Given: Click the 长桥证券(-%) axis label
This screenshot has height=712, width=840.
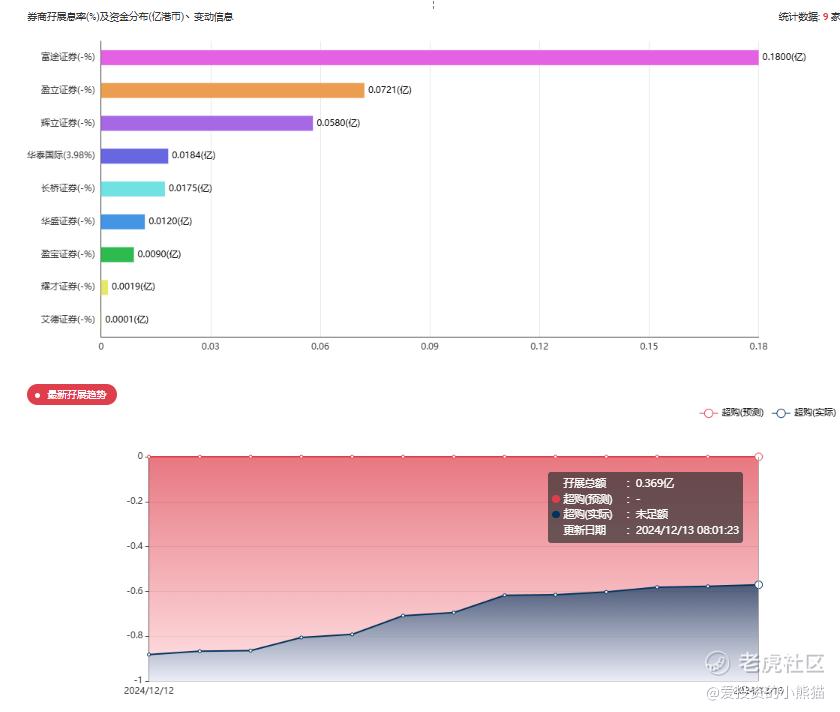Looking at the screenshot, I should (x=68, y=188).
